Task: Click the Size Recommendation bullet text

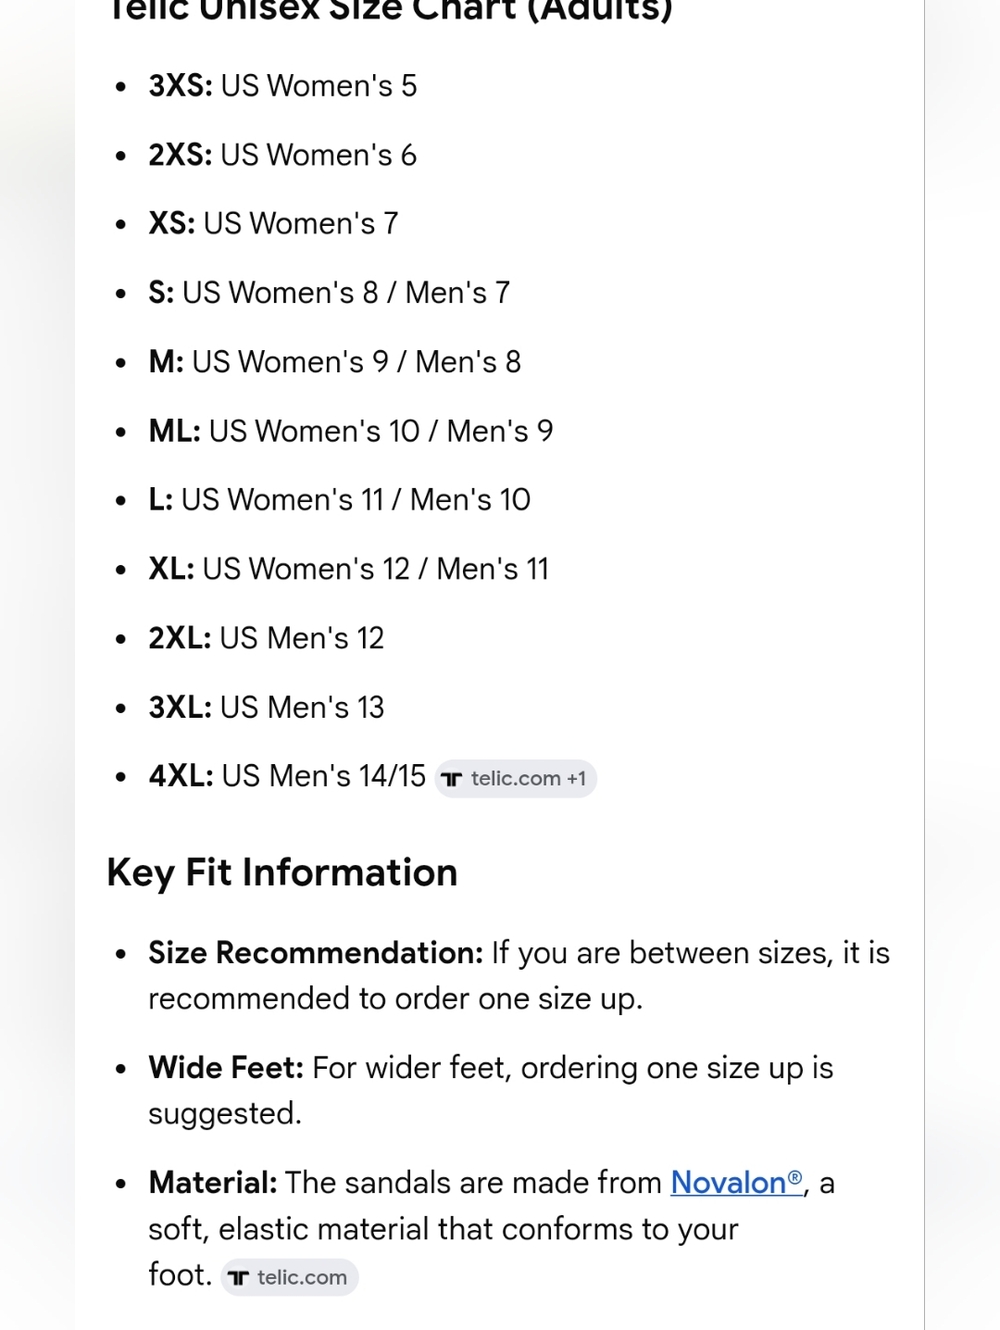Action: (x=519, y=975)
